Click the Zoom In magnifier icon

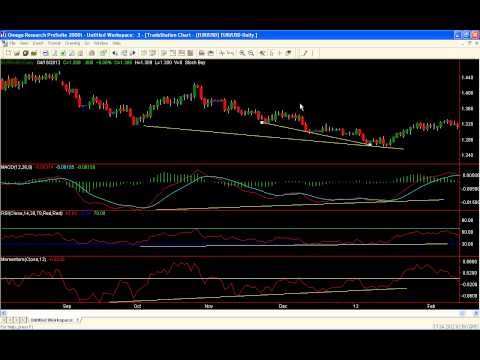[242, 53]
